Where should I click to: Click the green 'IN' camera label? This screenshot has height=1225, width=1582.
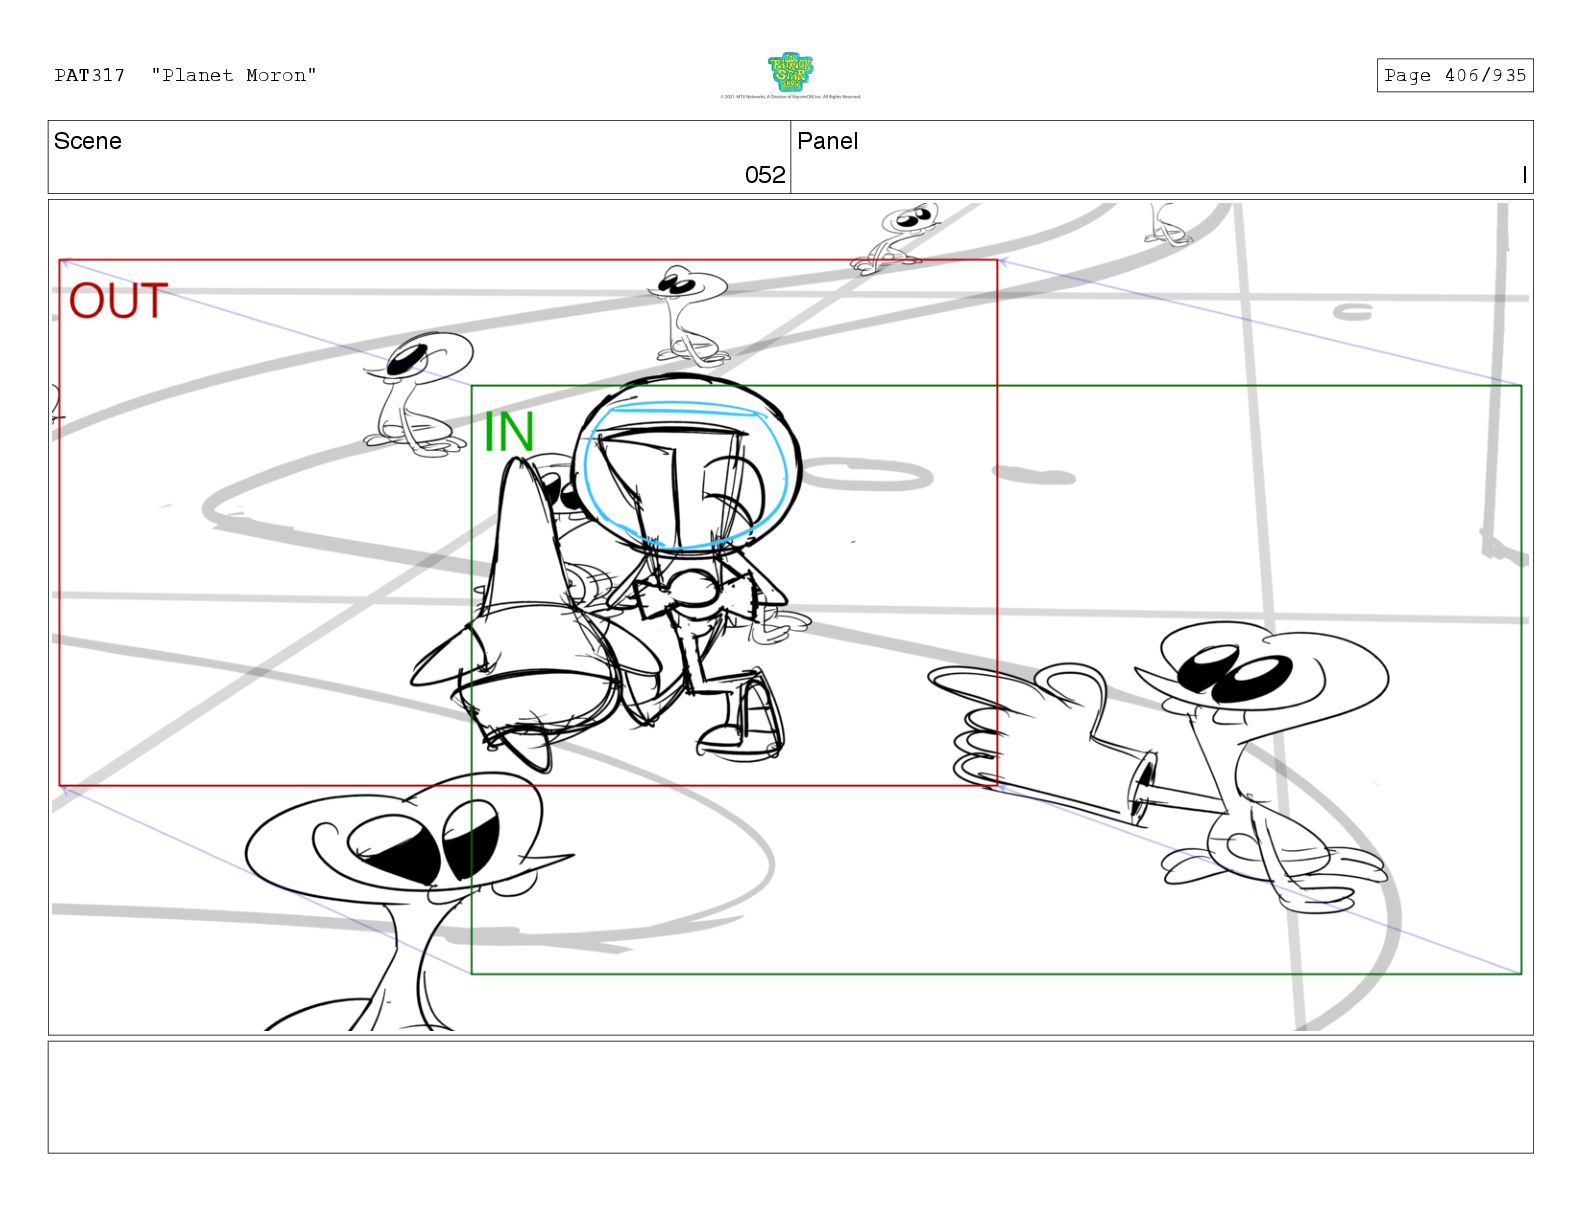[x=509, y=432]
